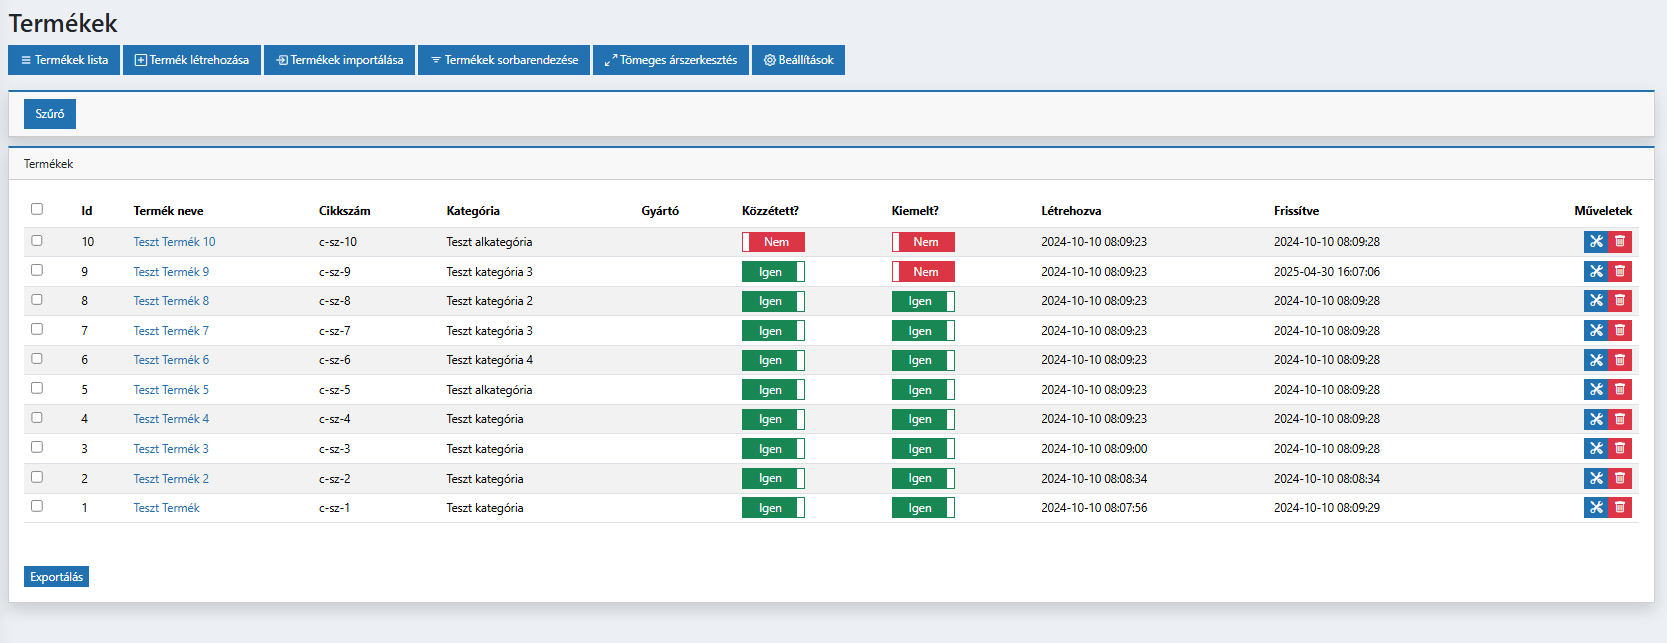Click the Exportálás button
The image size is (1667, 643).
[56, 577]
